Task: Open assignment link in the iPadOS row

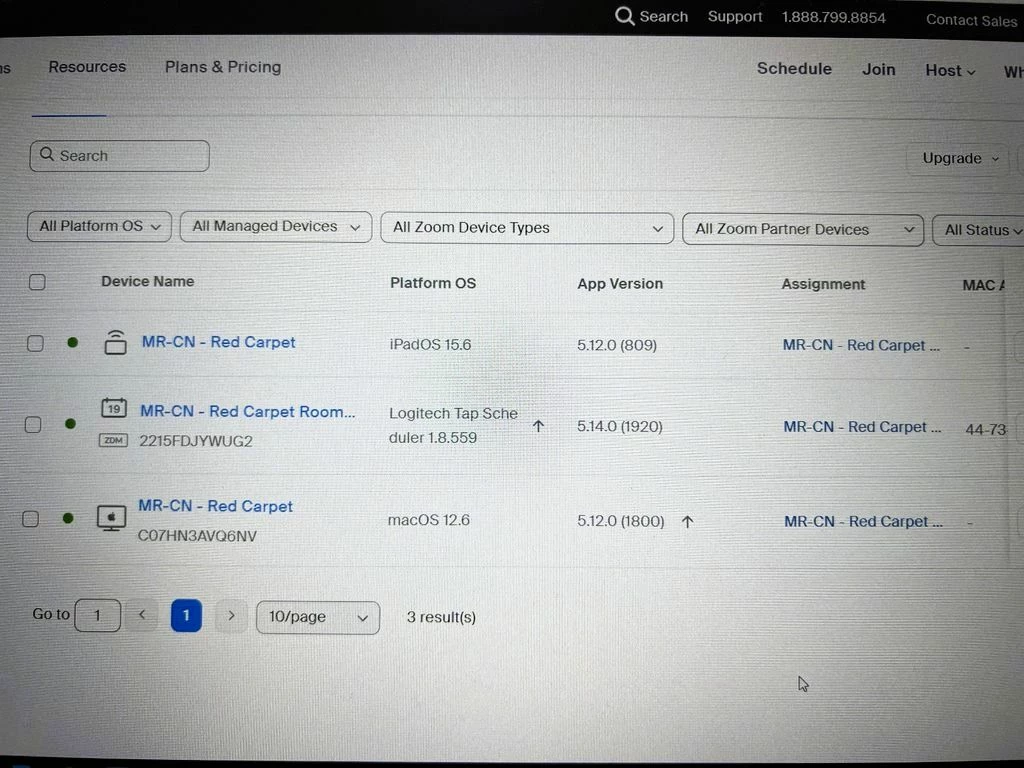Action: coord(861,345)
